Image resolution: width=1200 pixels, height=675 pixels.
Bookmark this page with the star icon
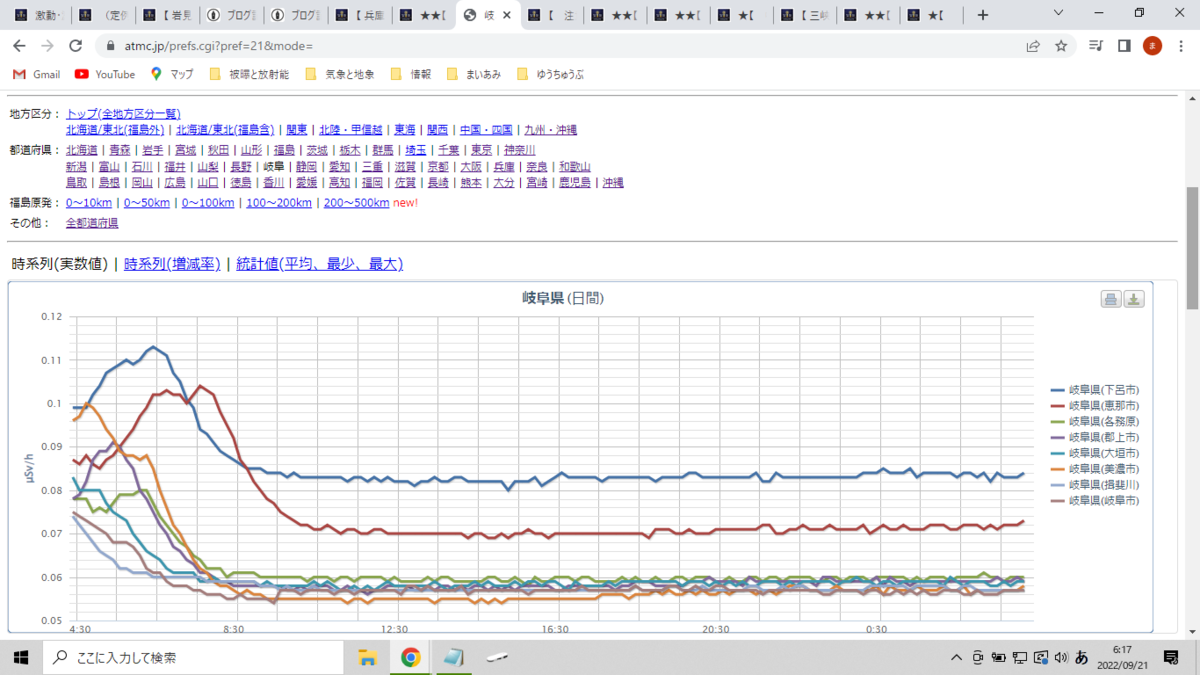coord(1061,46)
